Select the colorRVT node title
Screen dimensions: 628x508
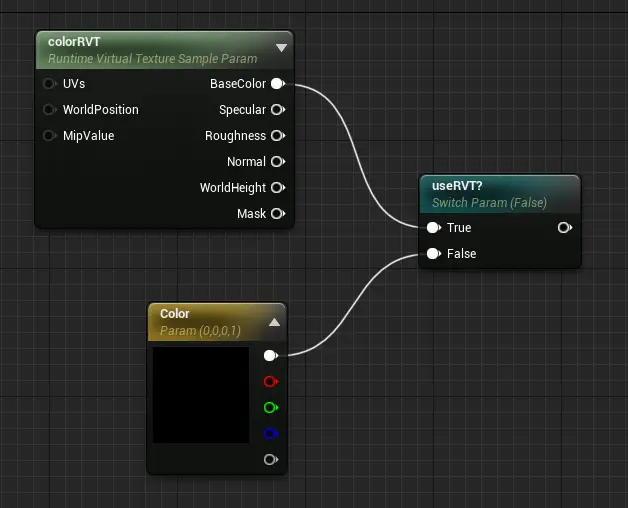point(74,42)
